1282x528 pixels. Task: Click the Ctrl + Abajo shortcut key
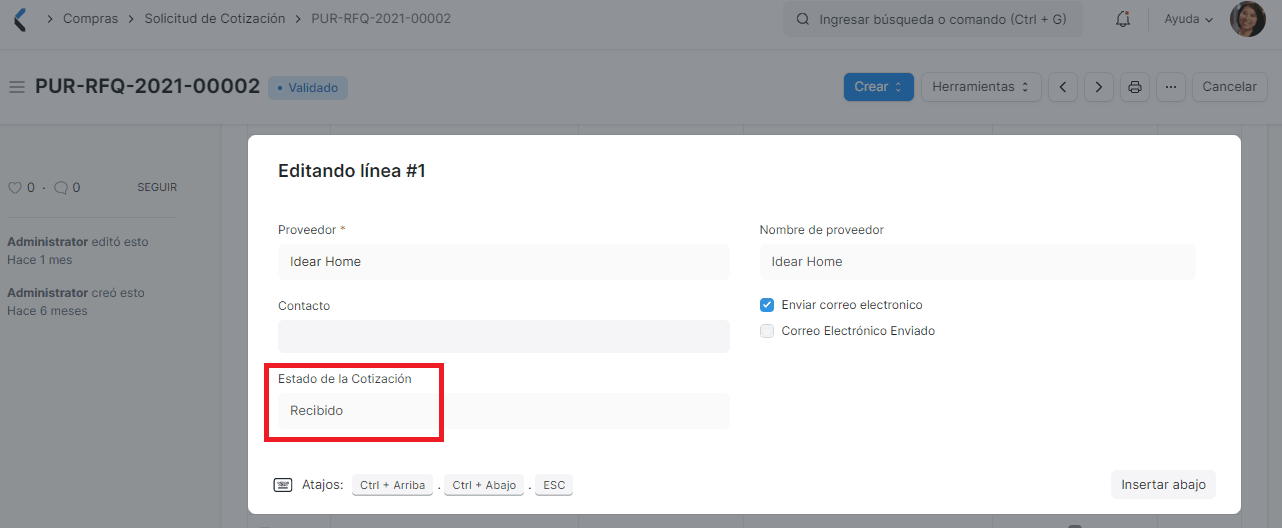[484, 485]
